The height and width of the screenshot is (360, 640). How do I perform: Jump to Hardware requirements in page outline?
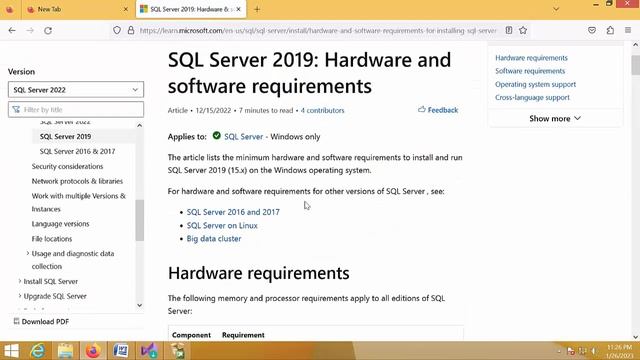click(x=531, y=58)
